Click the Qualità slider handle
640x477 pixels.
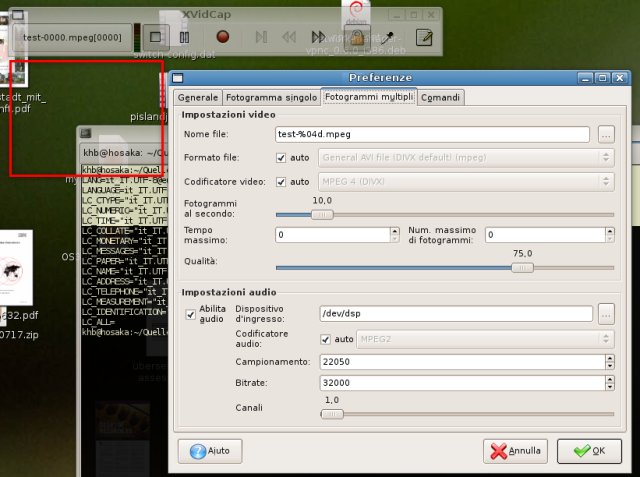click(522, 268)
